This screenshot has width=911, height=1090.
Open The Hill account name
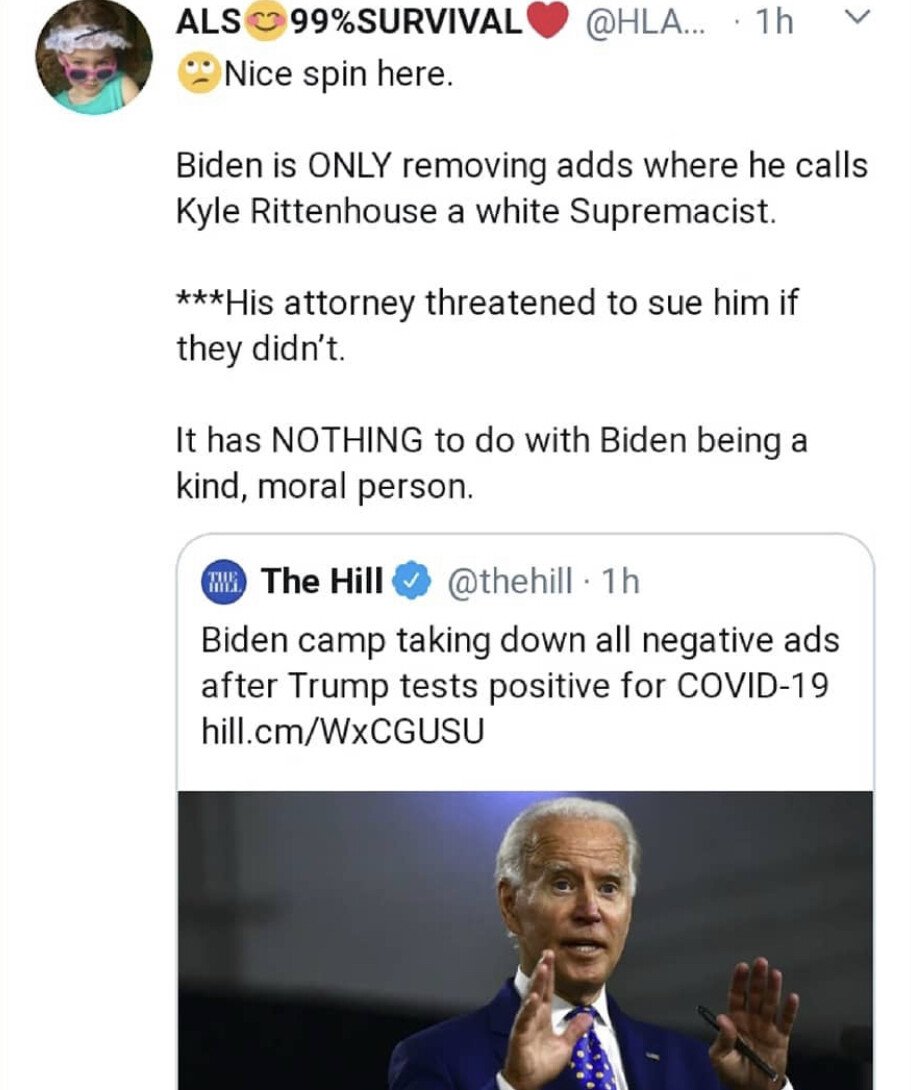click(x=321, y=581)
